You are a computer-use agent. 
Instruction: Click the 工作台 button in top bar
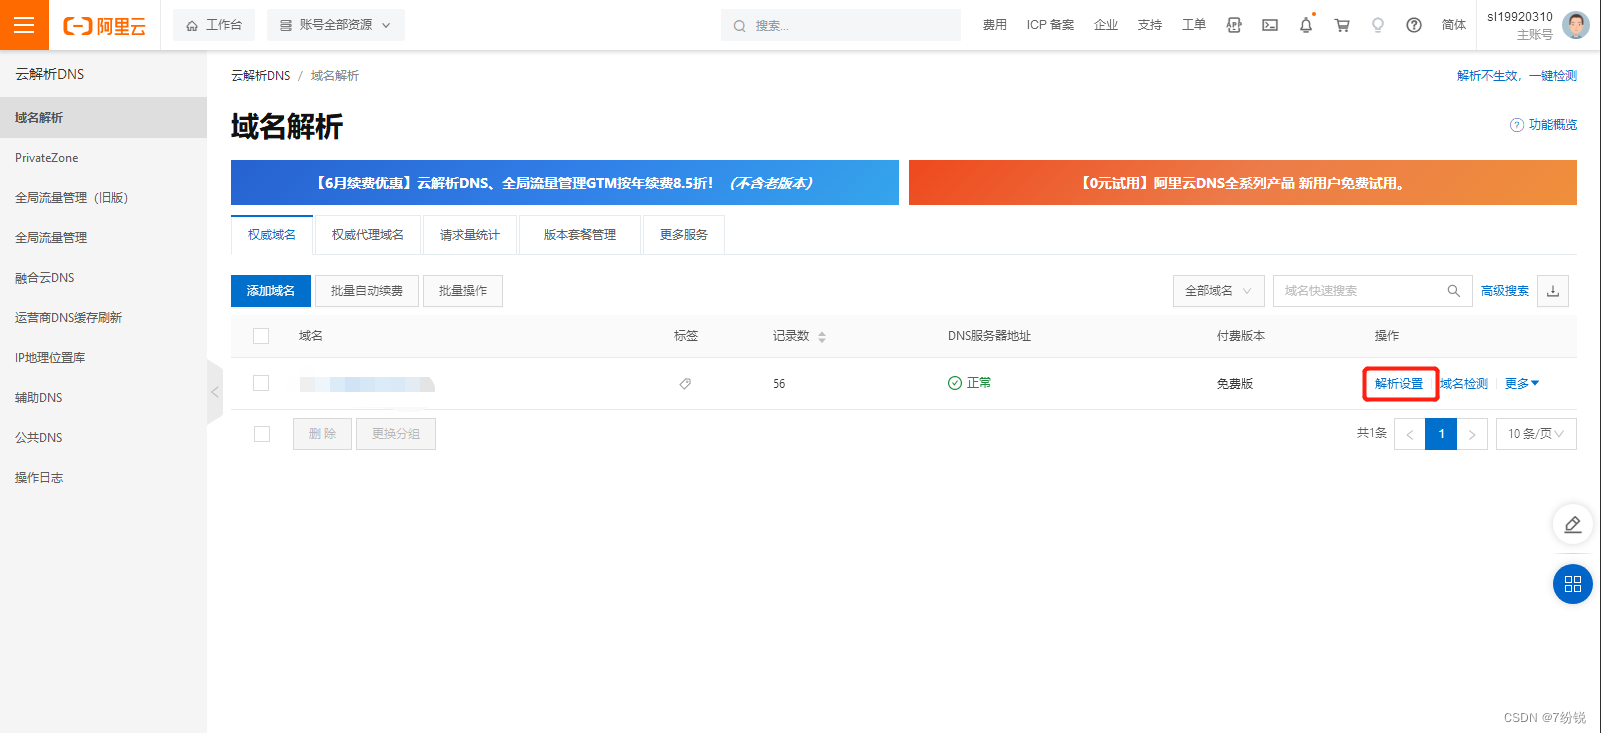[x=214, y=25]
